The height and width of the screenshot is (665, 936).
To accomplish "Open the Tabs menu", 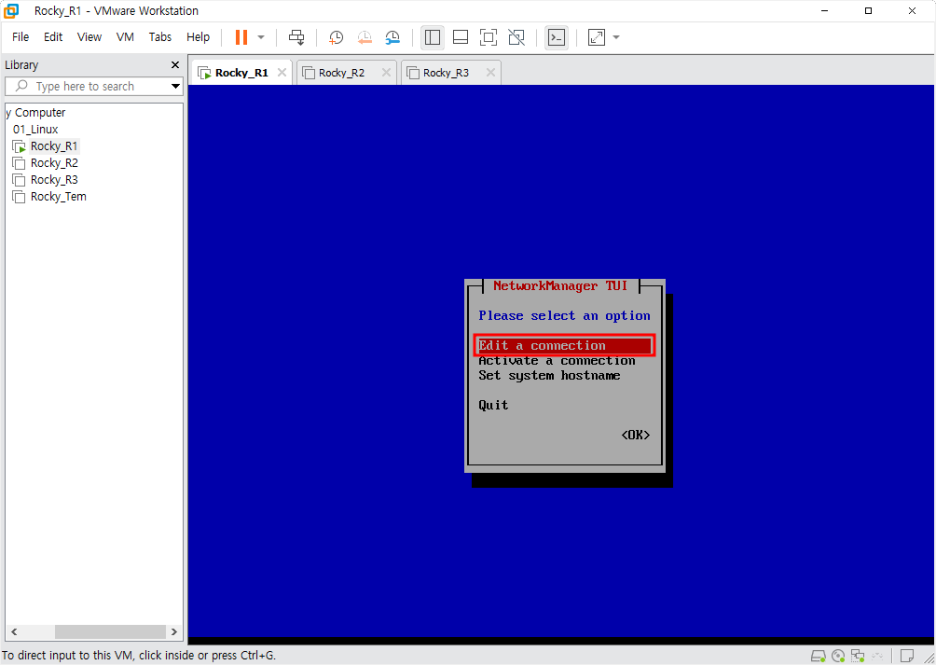I will 160,37.
